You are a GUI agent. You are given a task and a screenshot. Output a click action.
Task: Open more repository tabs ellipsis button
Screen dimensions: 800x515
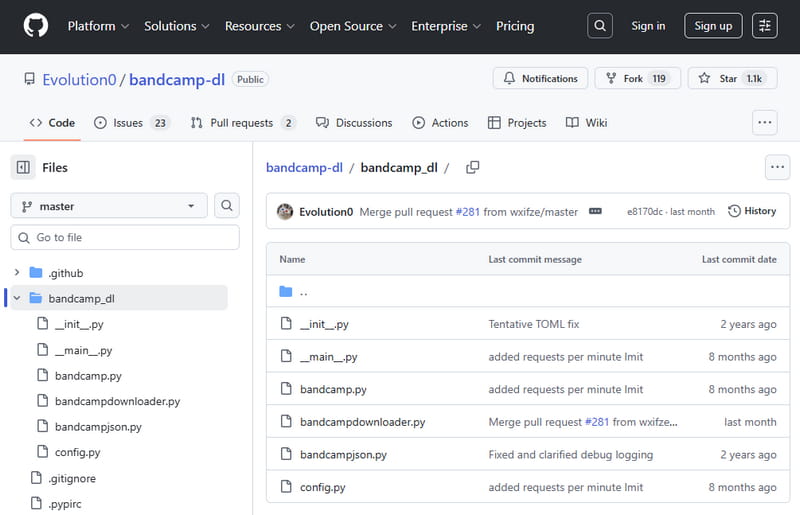pyautogui.click(x=765, y=122)
